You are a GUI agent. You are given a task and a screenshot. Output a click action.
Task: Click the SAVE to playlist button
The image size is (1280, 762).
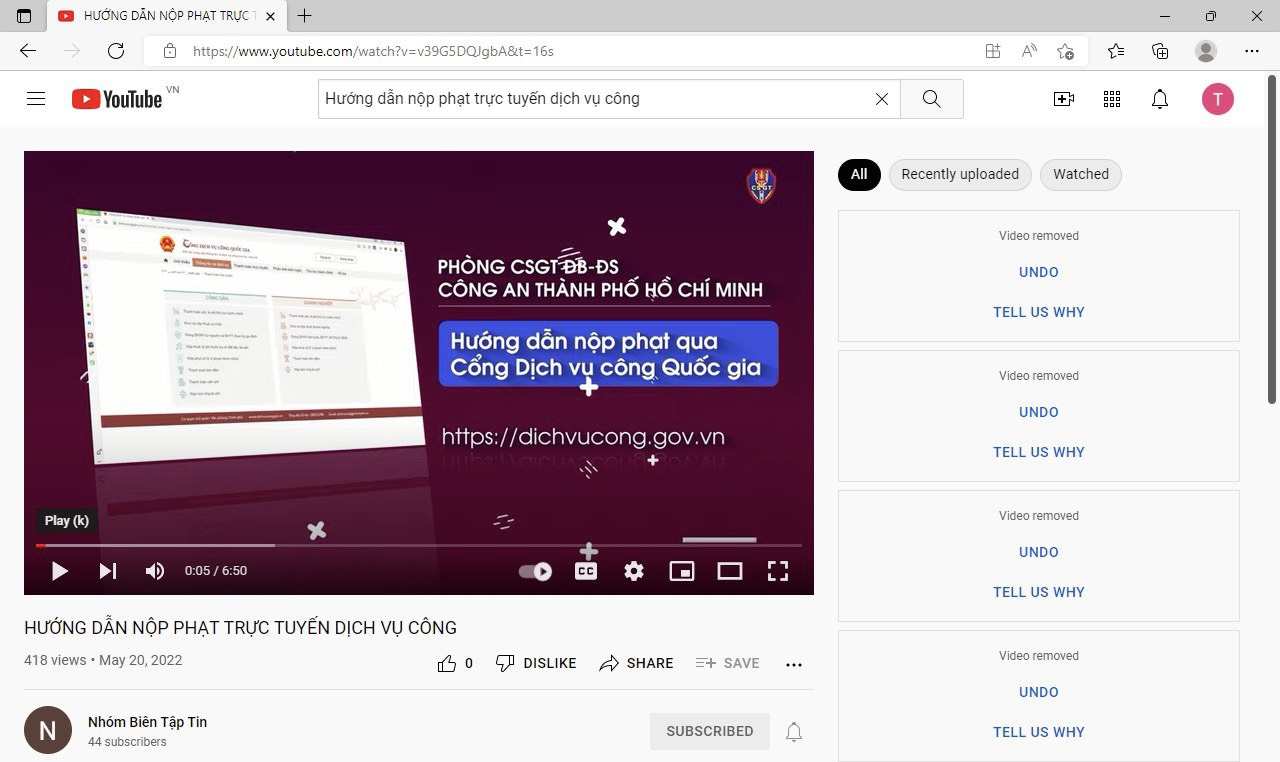pyautogui.click(x=727, y=663)
